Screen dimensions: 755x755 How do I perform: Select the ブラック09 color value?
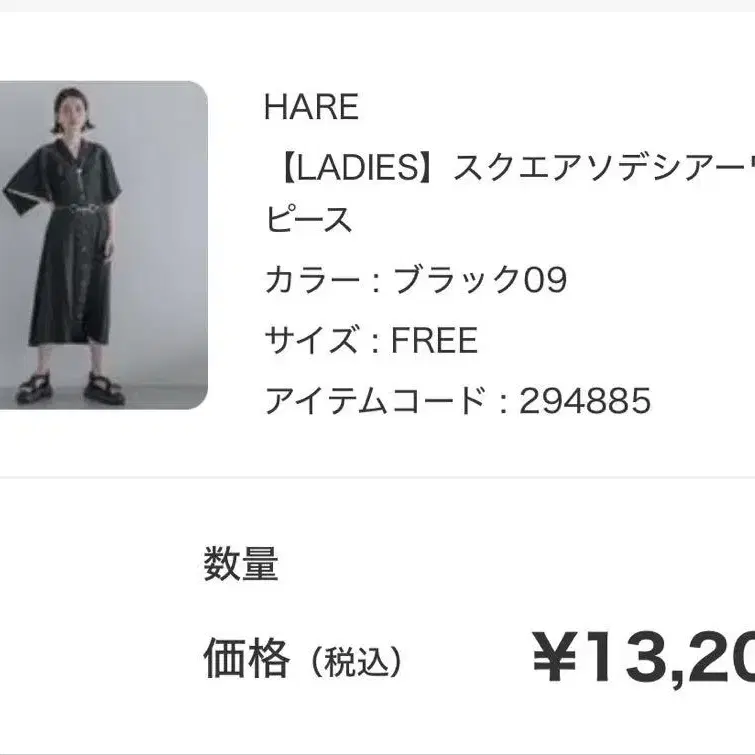480,280
